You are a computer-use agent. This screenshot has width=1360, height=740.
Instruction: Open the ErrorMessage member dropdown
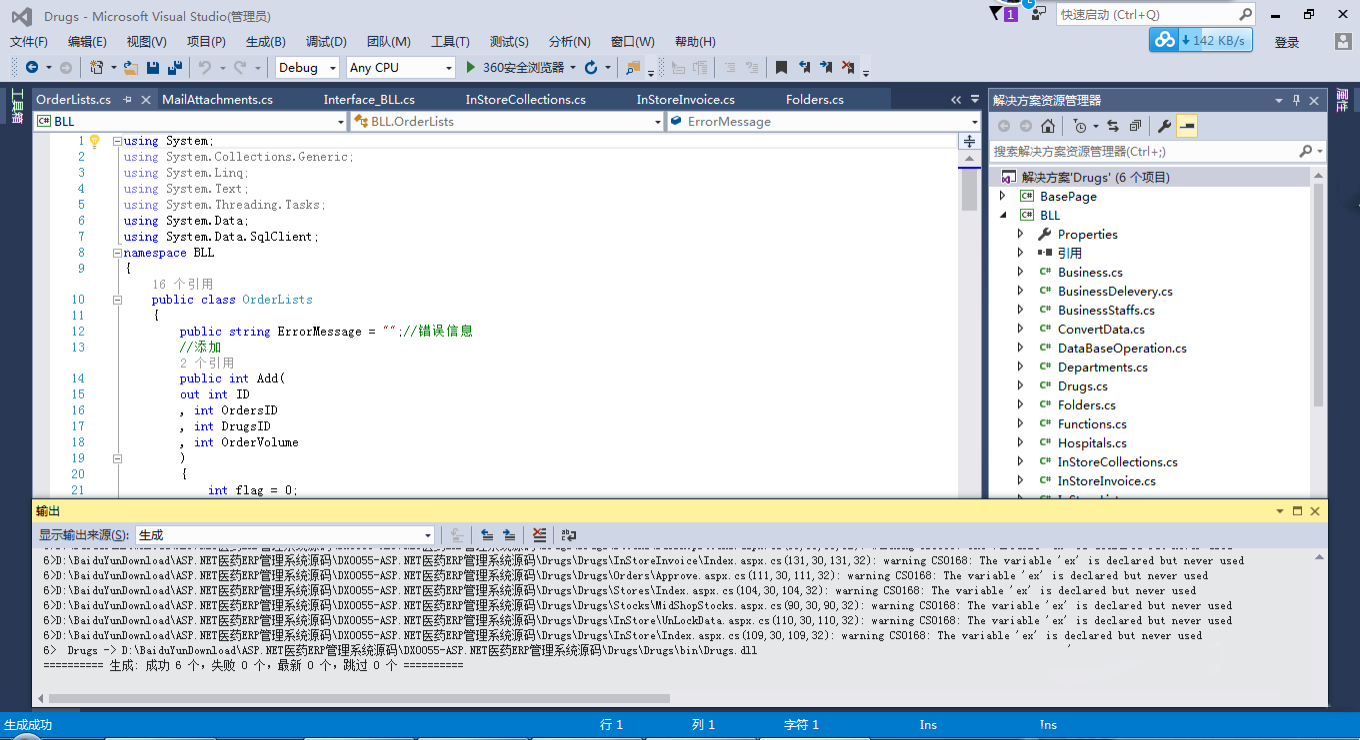(x=824, y=121)
